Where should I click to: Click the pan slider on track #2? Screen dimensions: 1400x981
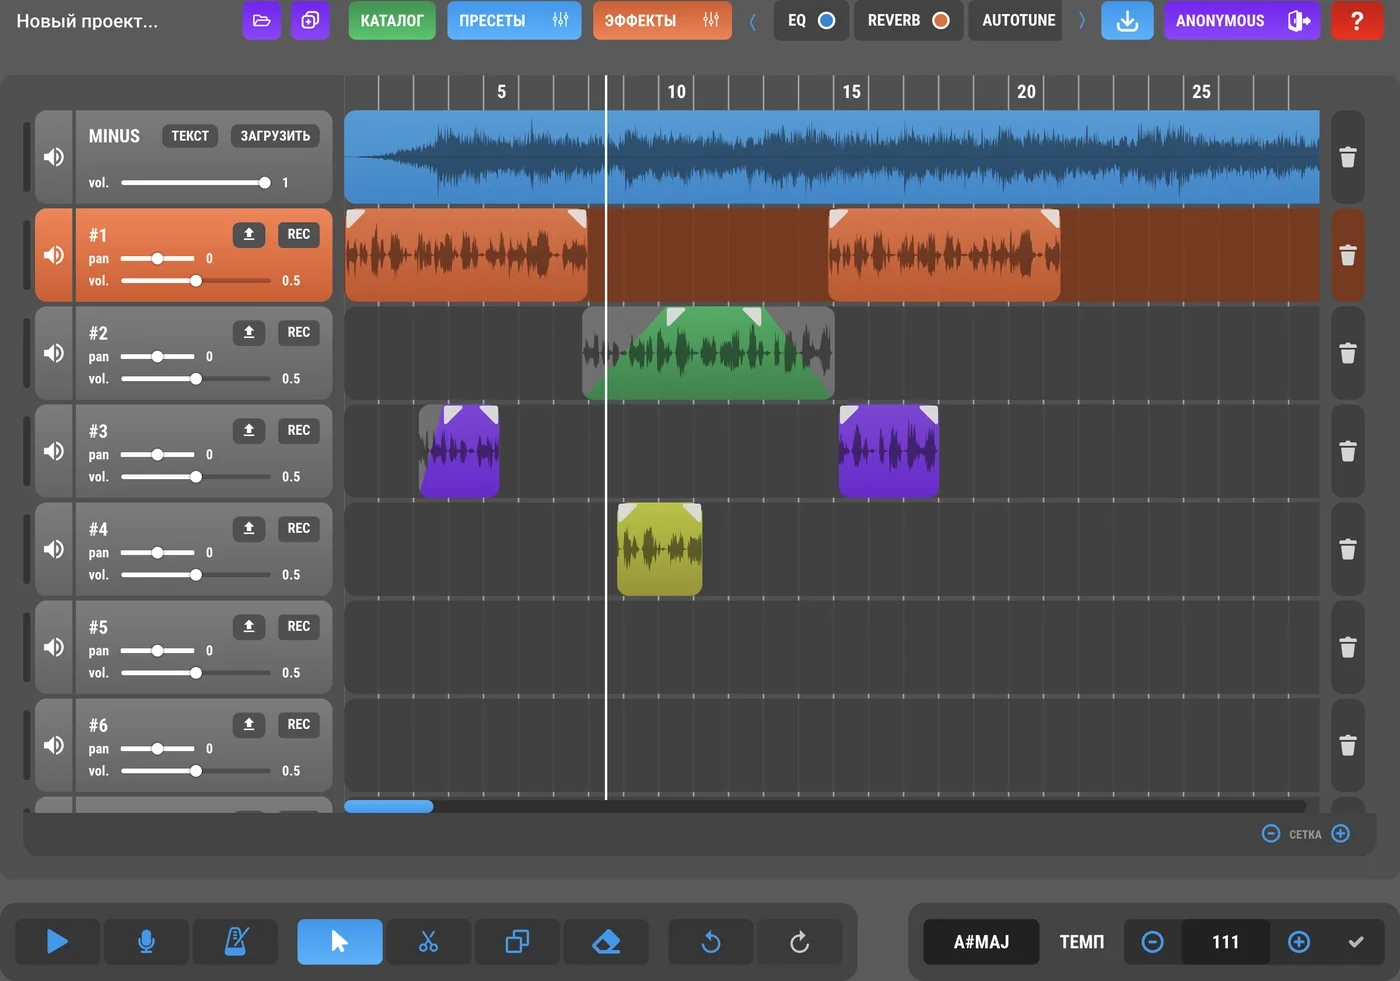pos(157,357)
